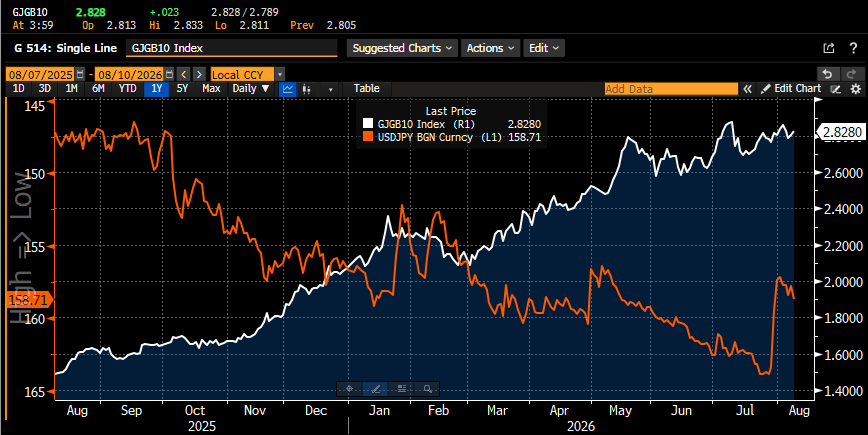Select the YTD time range

[127, 89]
